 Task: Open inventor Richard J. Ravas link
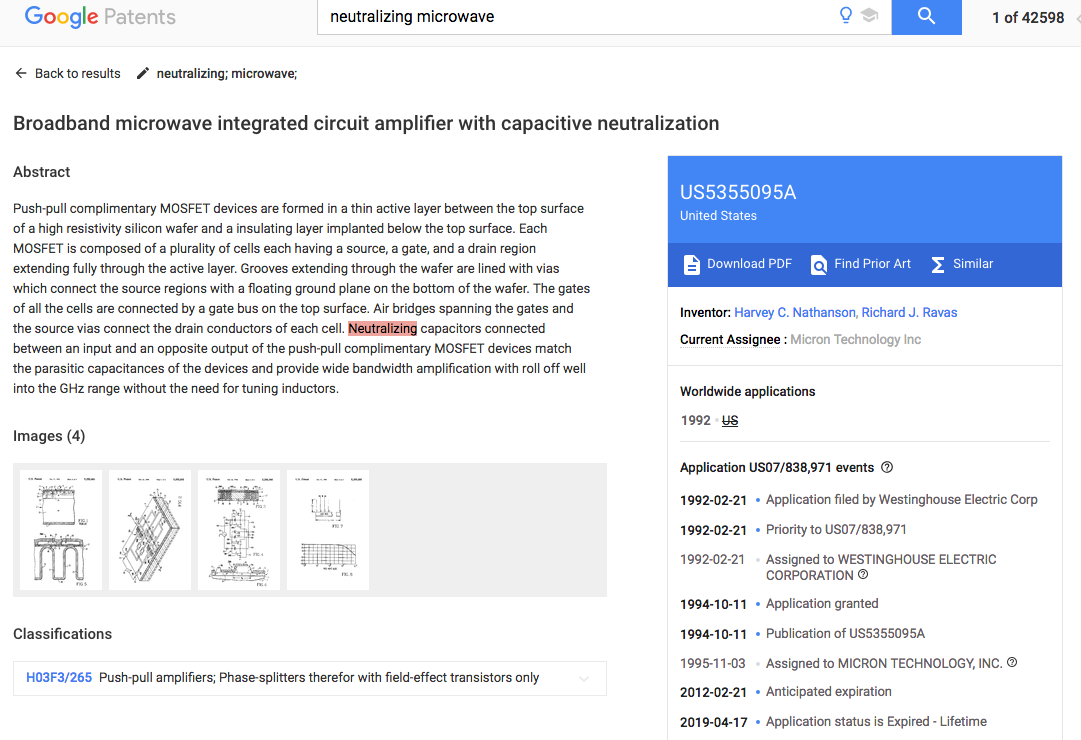(x=909, y=312)
